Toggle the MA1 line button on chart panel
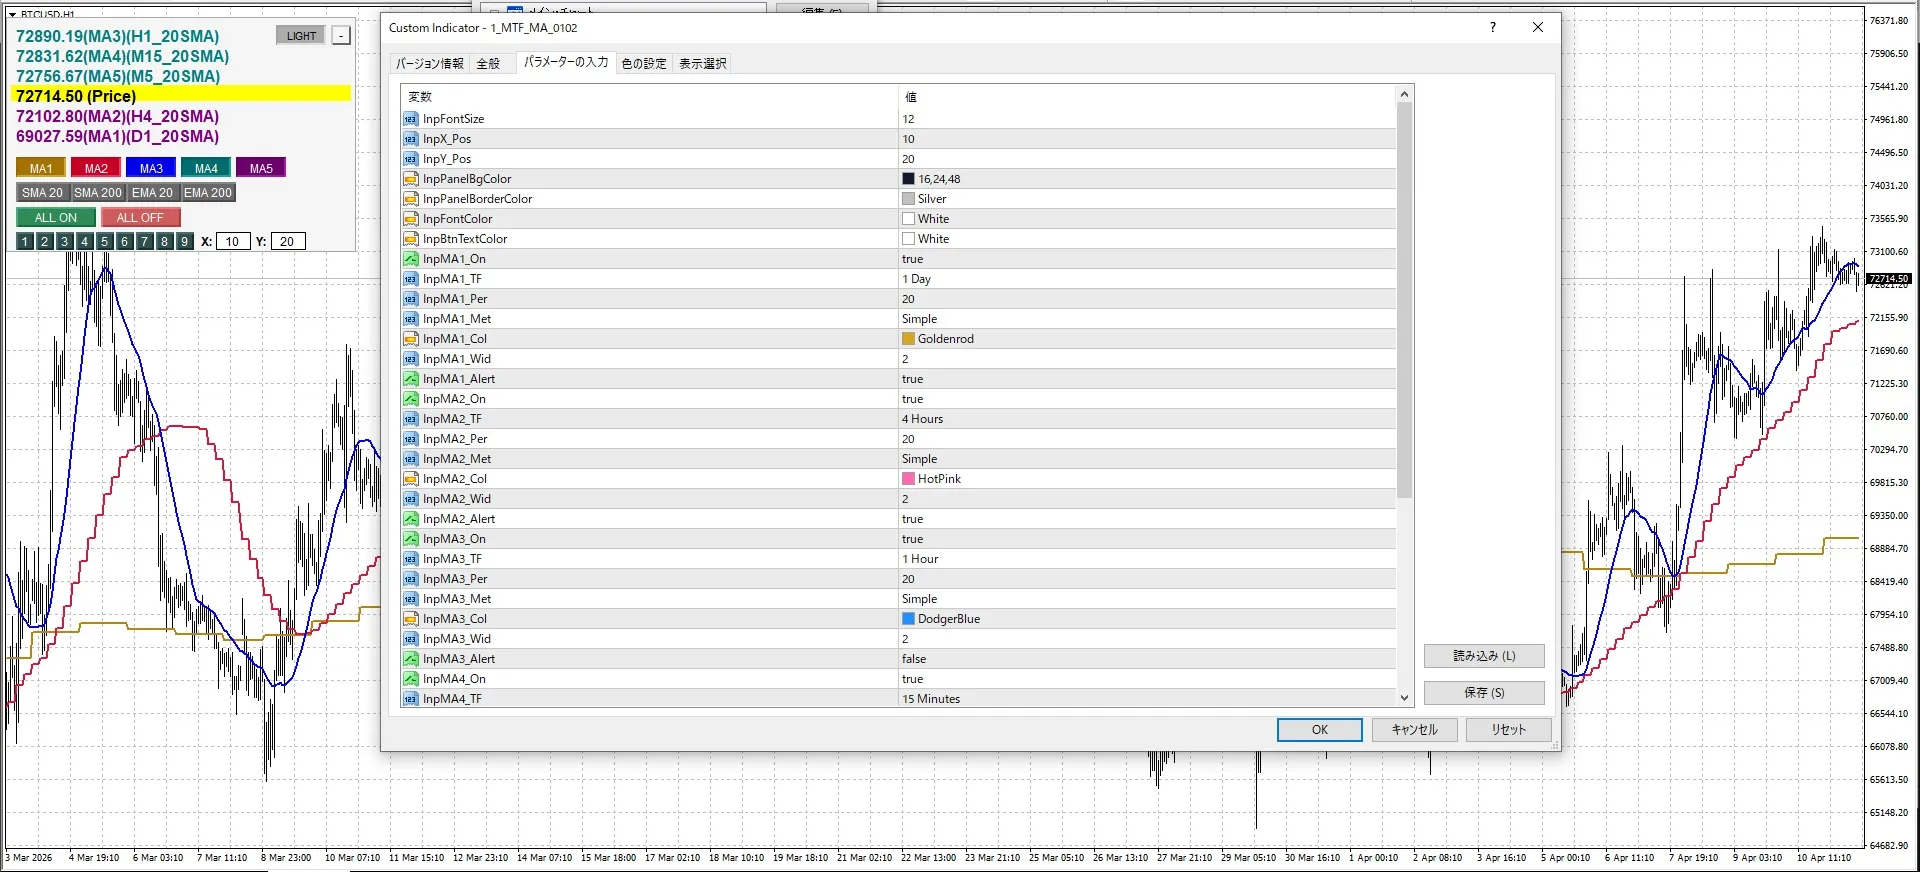1920x872 pixels. (41, 168)
